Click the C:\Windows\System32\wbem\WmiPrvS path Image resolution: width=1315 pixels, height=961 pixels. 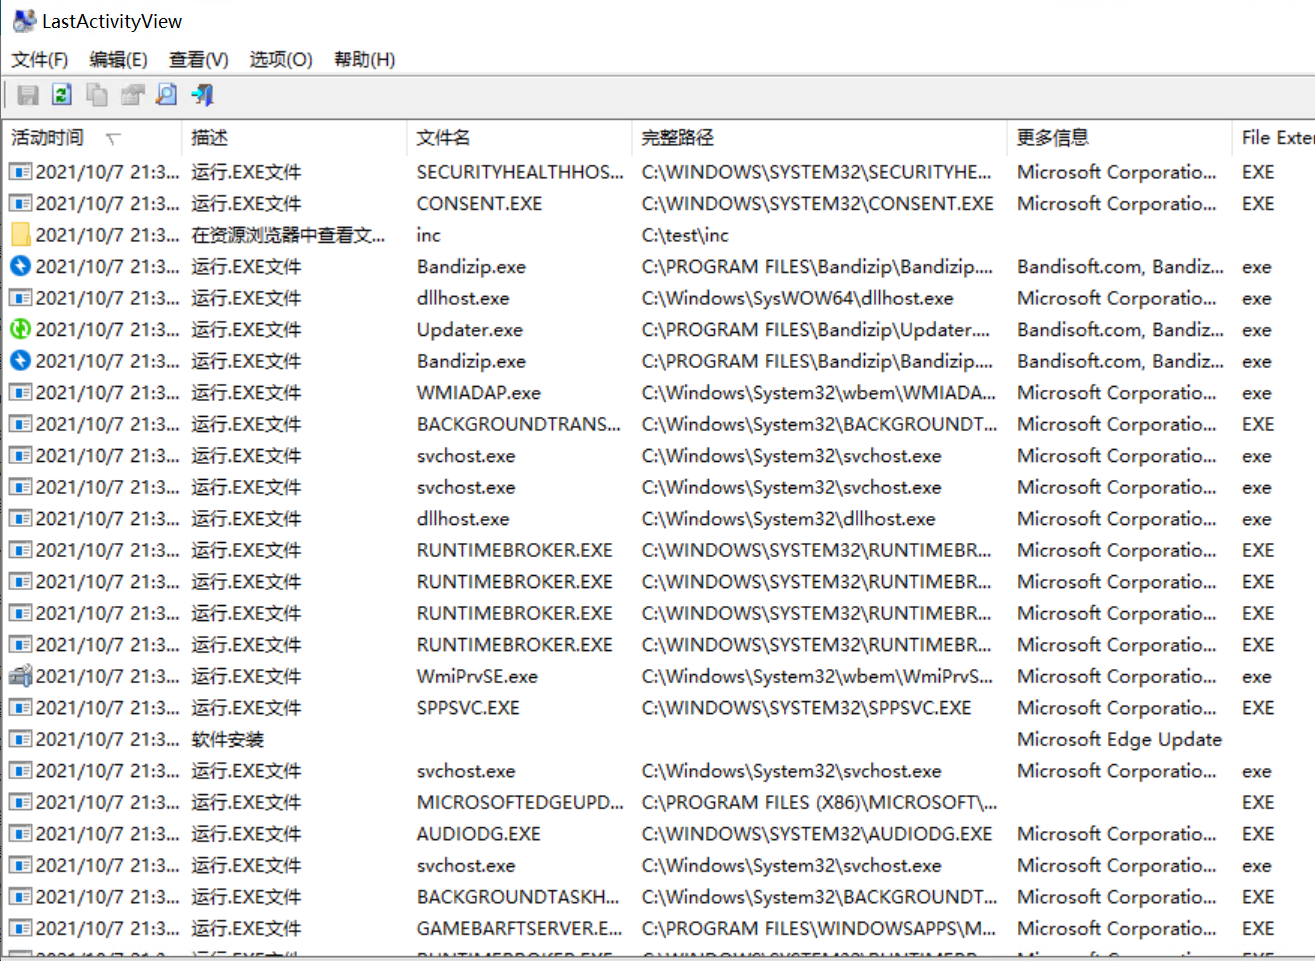coord(817,676)
